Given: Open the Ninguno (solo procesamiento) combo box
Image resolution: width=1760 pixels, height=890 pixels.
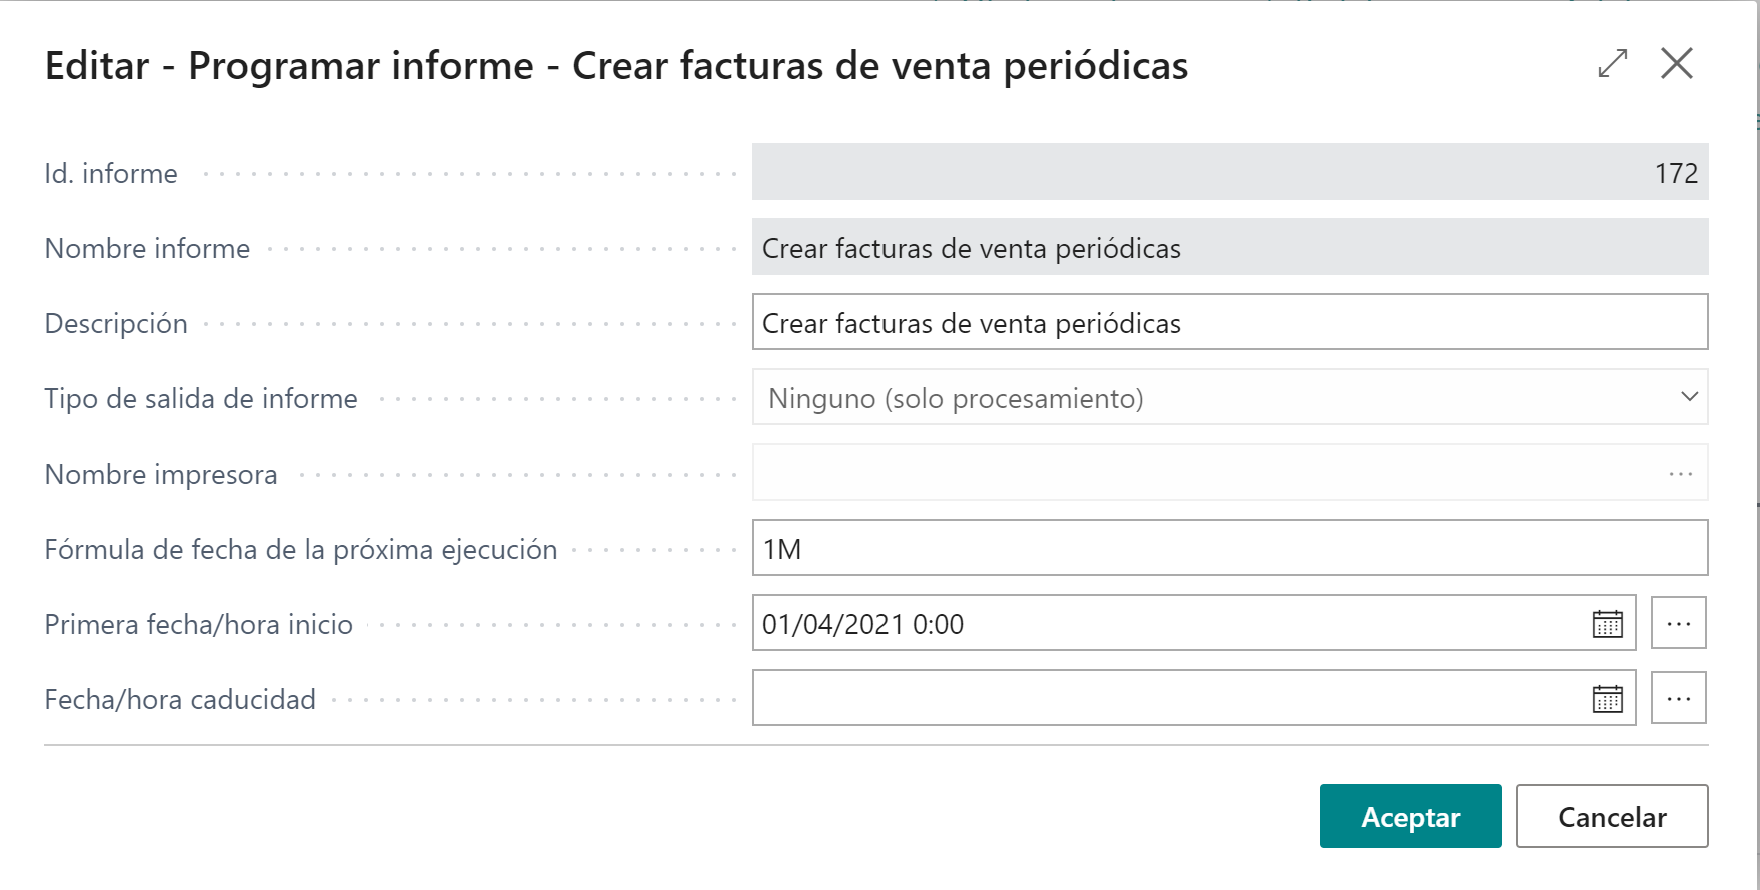Looking at the screenshot, I should [1229, 397].
